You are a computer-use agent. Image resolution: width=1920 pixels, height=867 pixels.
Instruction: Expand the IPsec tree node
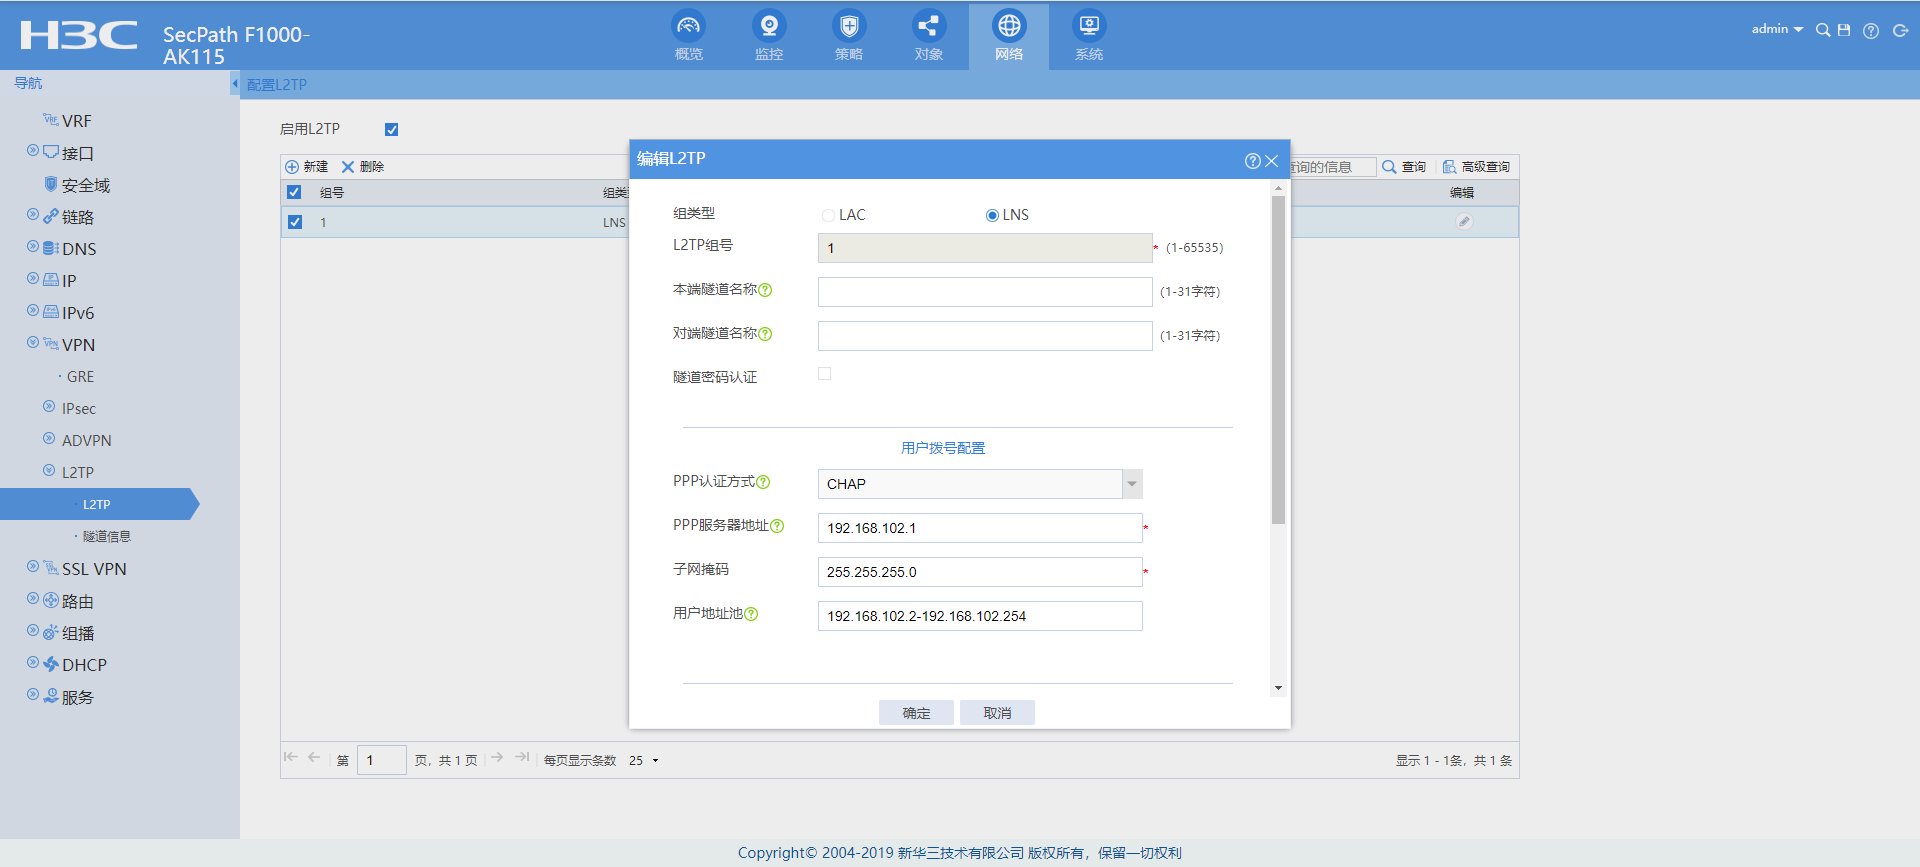(49, 407)
